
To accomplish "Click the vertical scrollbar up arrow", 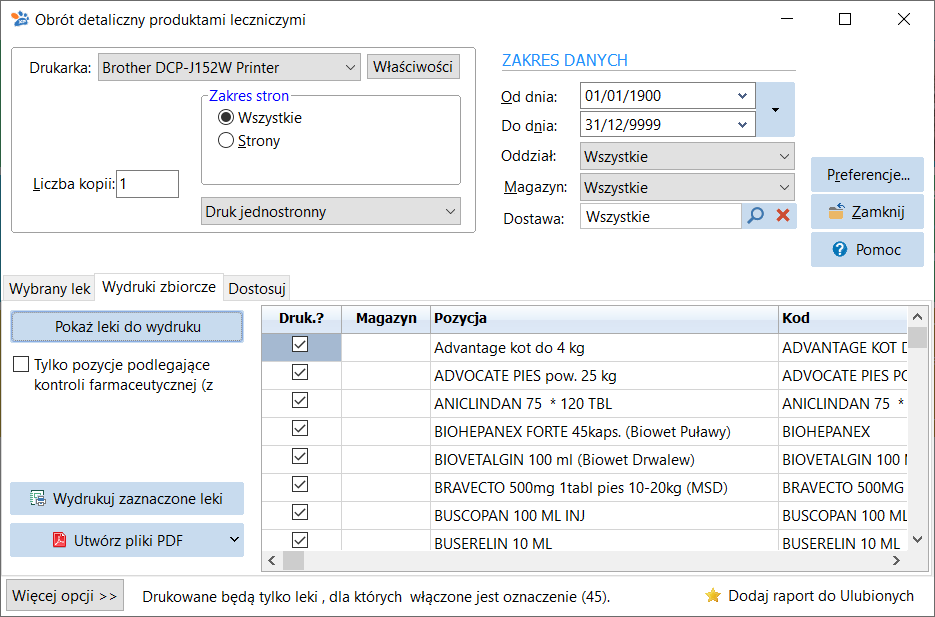I will pyautogui.click(x=918, y=317).
